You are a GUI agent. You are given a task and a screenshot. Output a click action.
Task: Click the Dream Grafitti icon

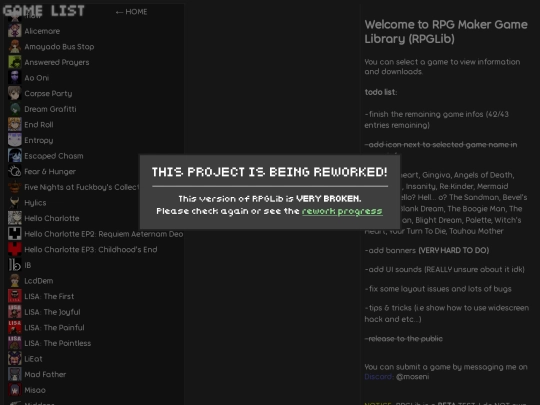[14, 109]
